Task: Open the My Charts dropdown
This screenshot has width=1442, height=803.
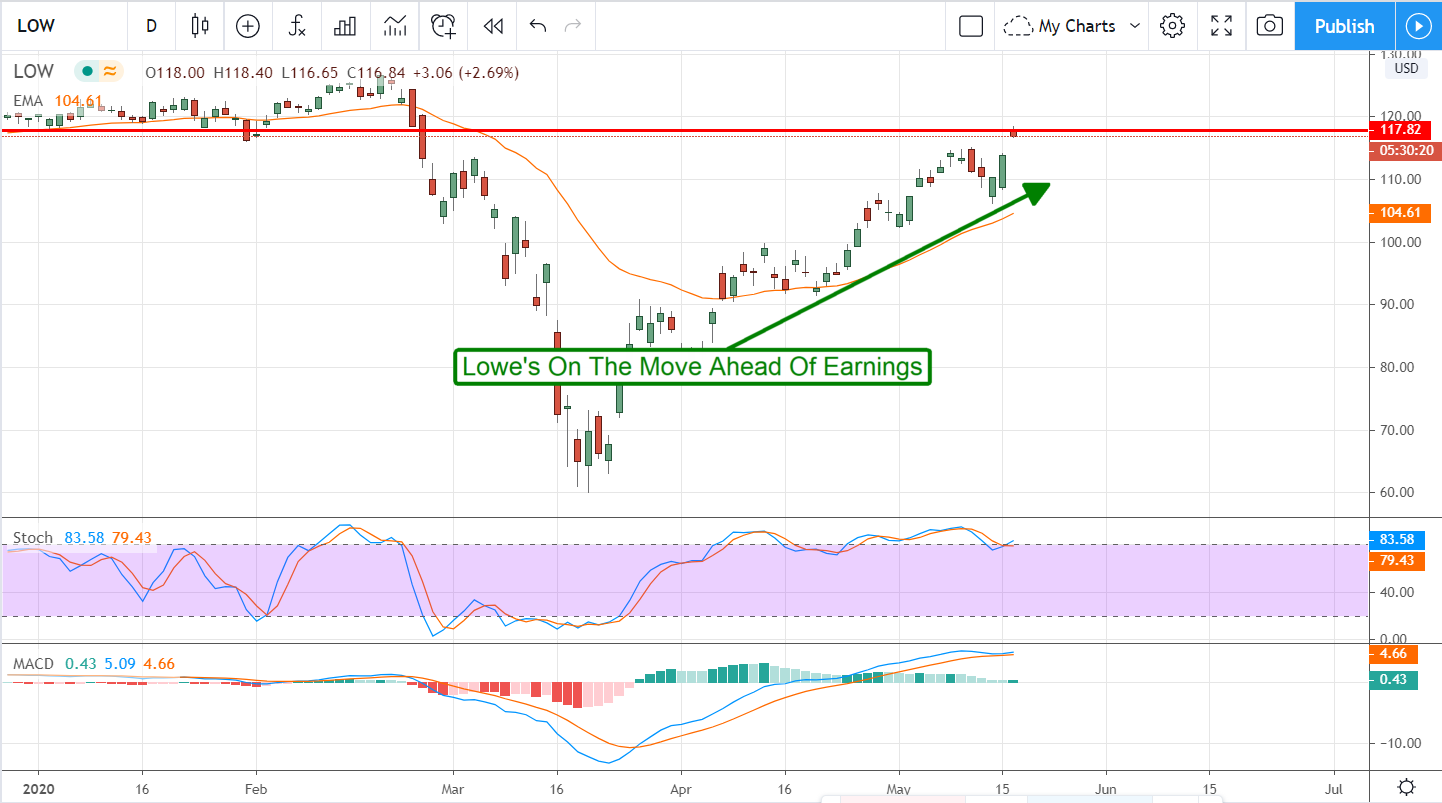Action: (x=1073, y=26)
